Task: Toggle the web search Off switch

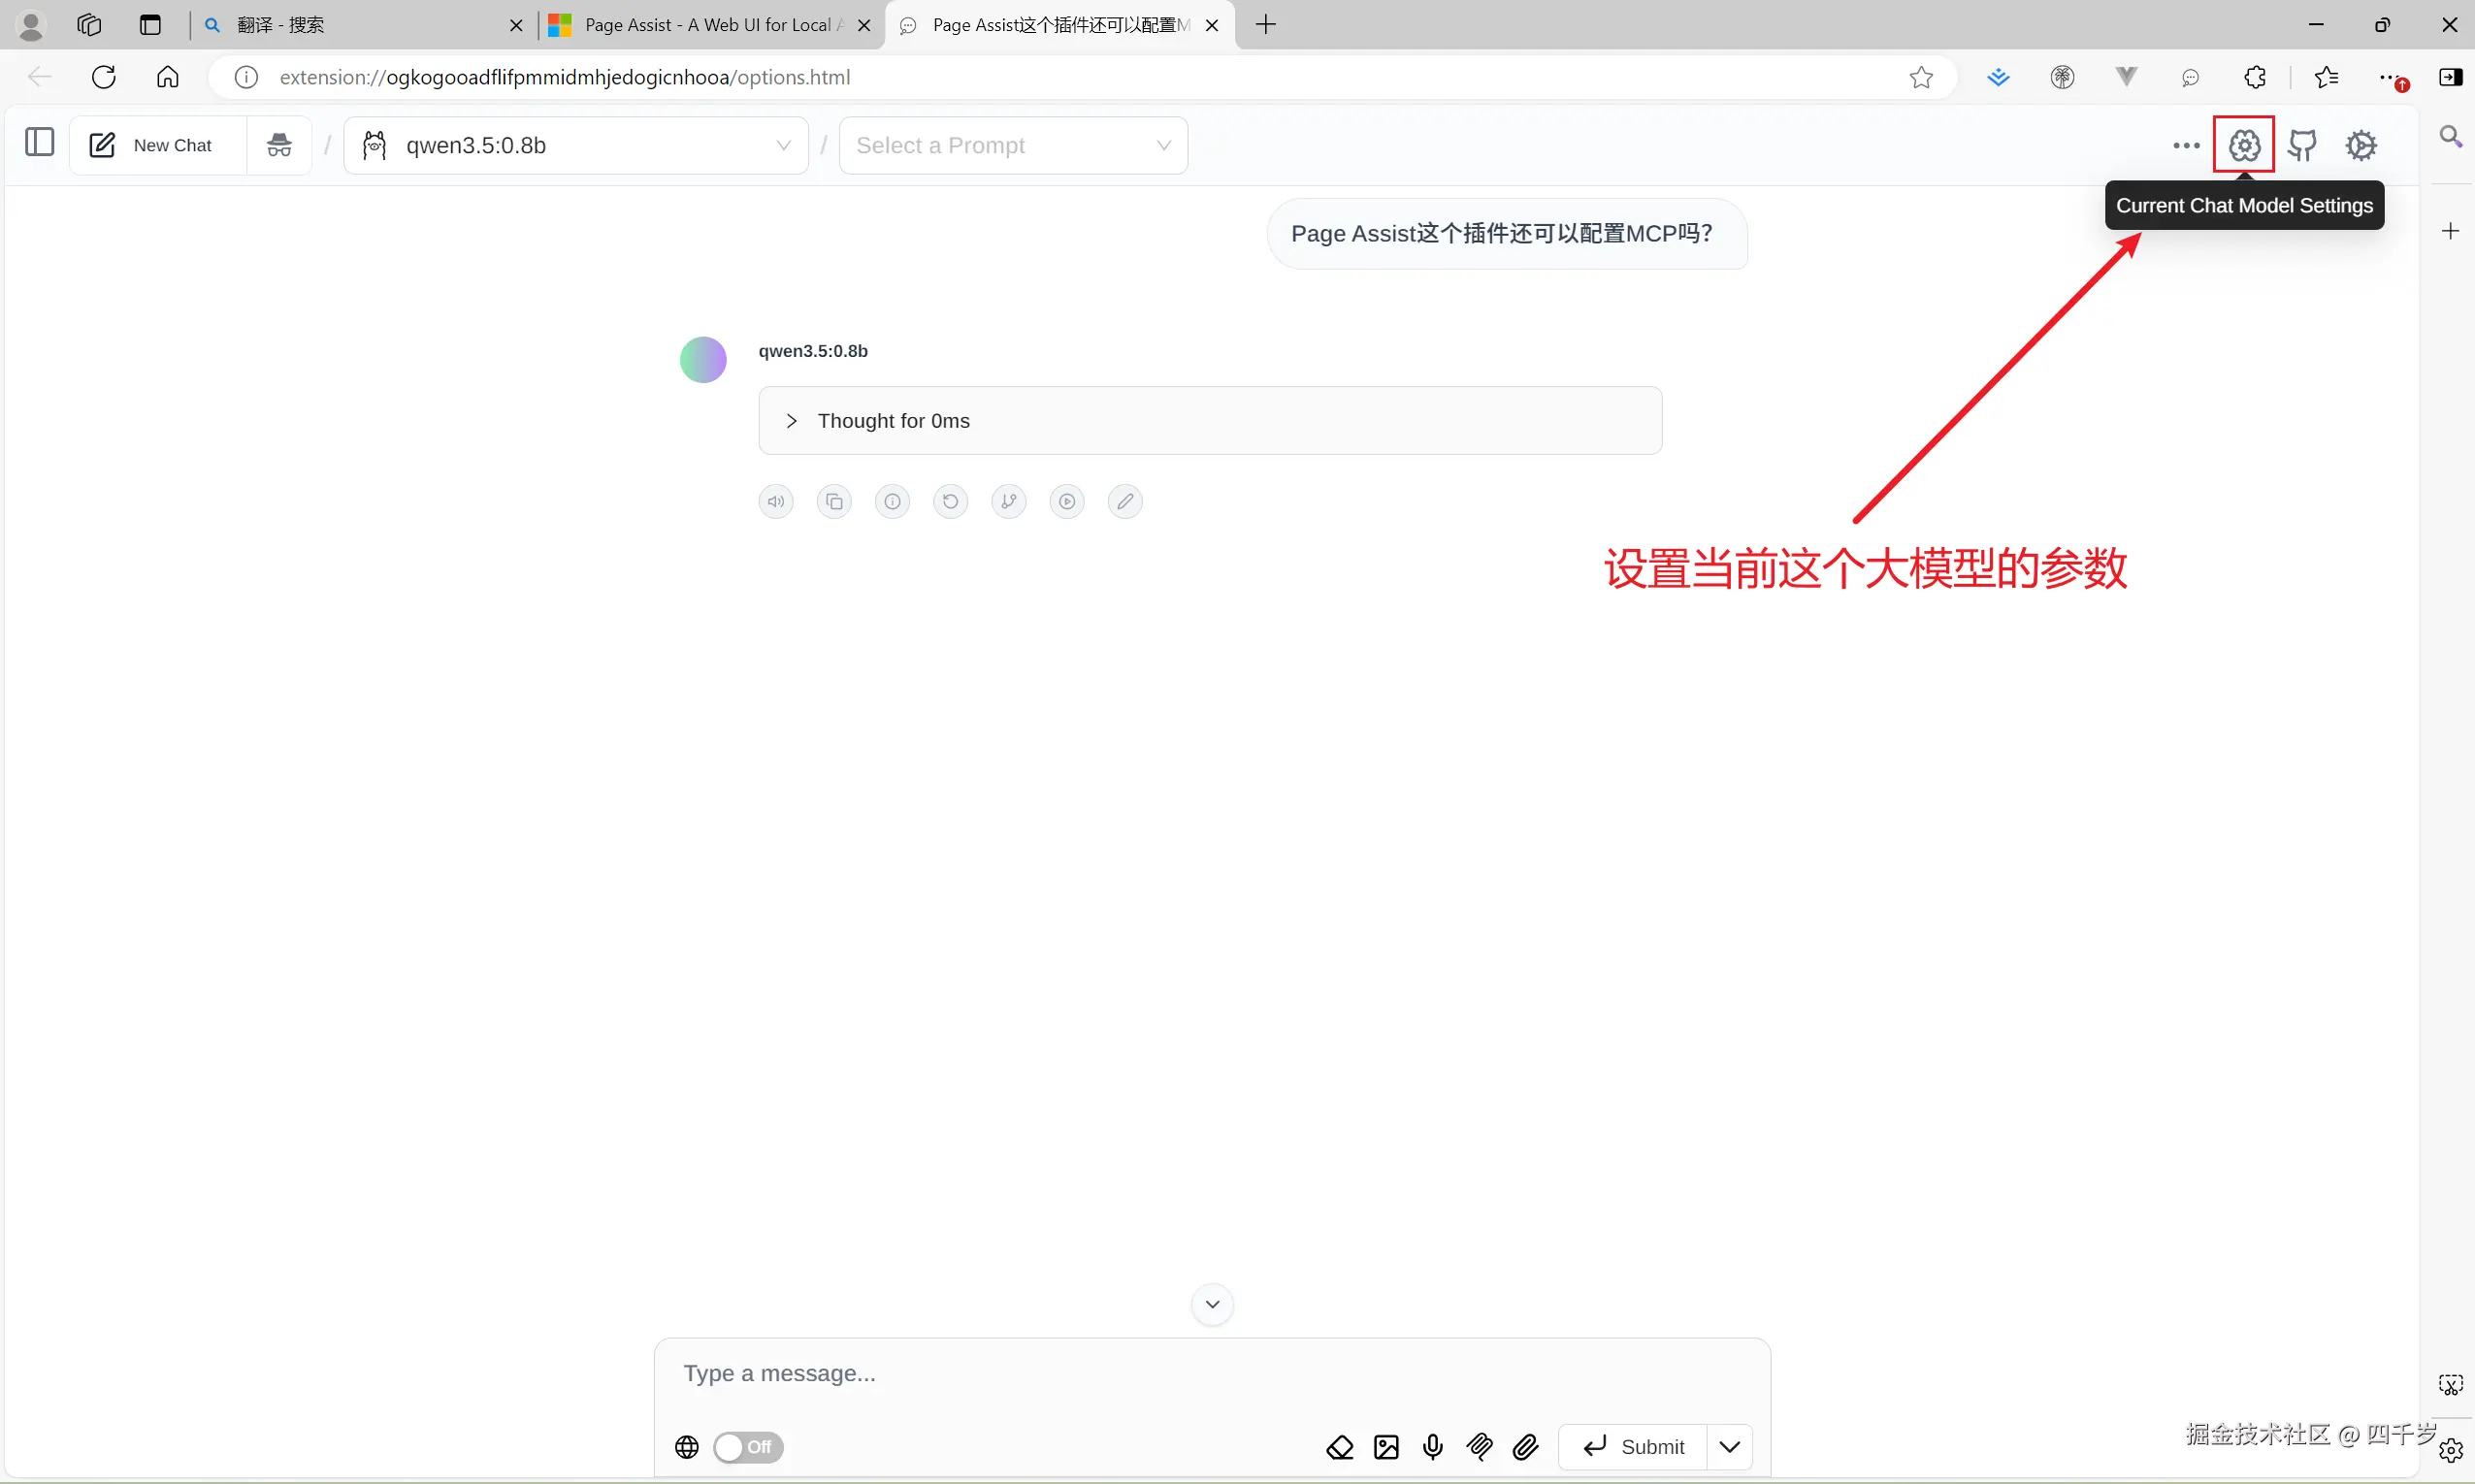Action: click(747, 1447)
